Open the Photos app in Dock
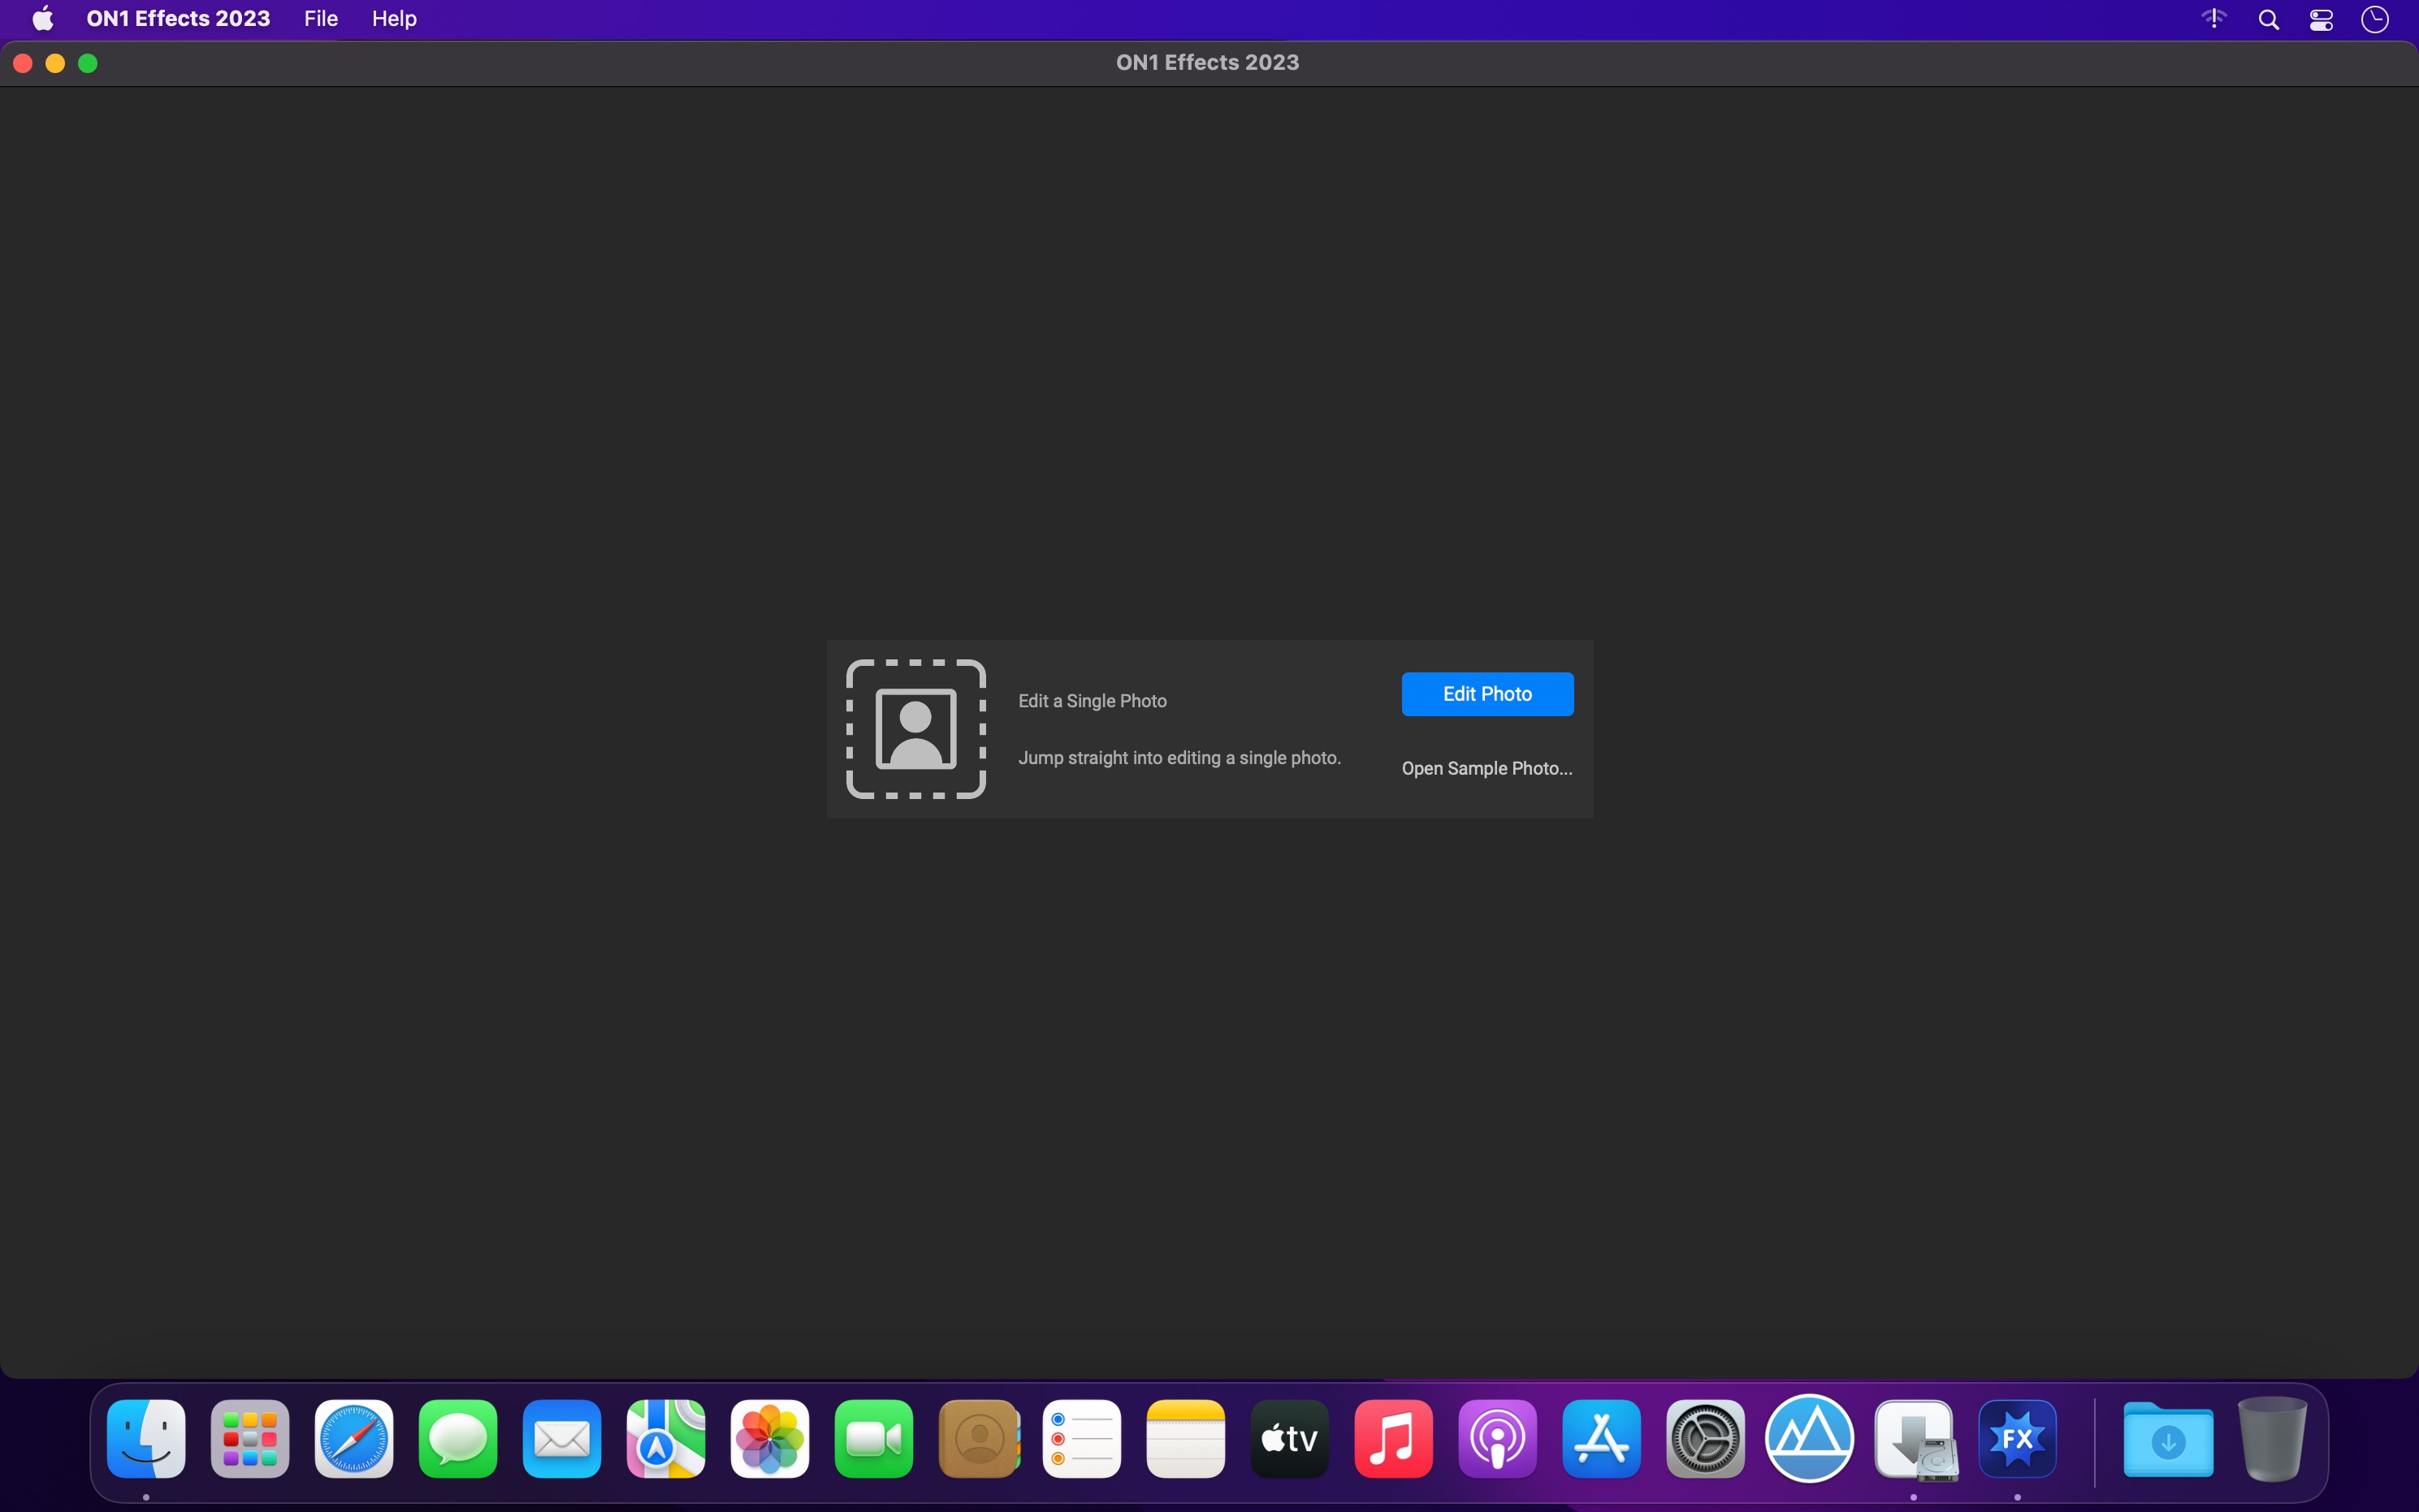 pos(769,1439)
